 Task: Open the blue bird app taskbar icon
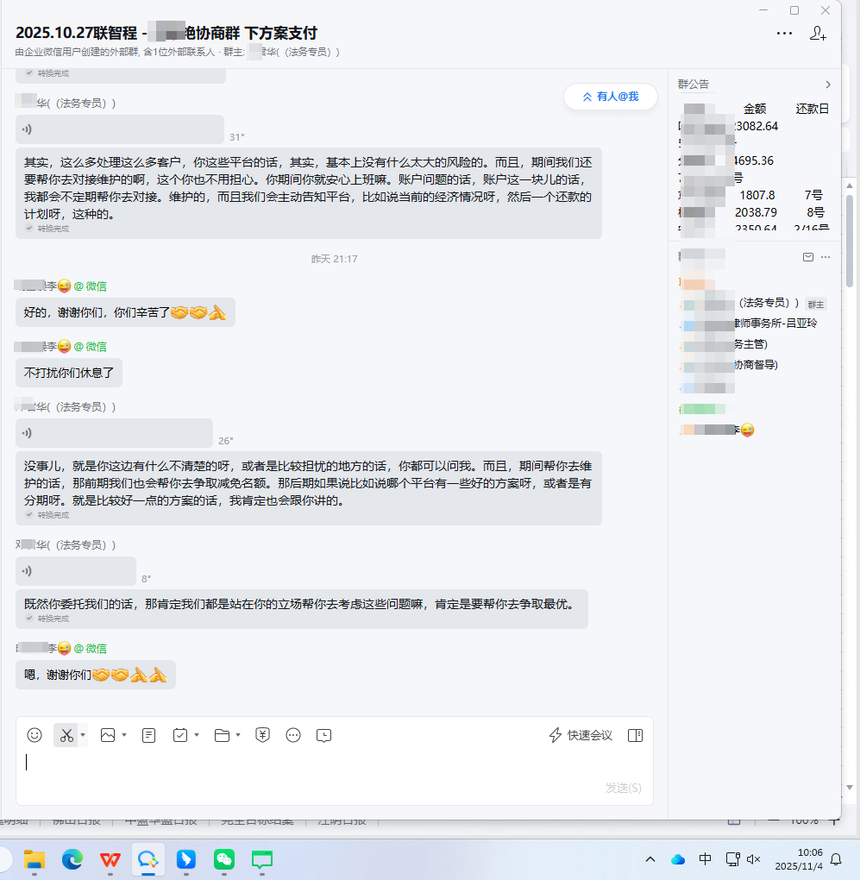point(186,859)
